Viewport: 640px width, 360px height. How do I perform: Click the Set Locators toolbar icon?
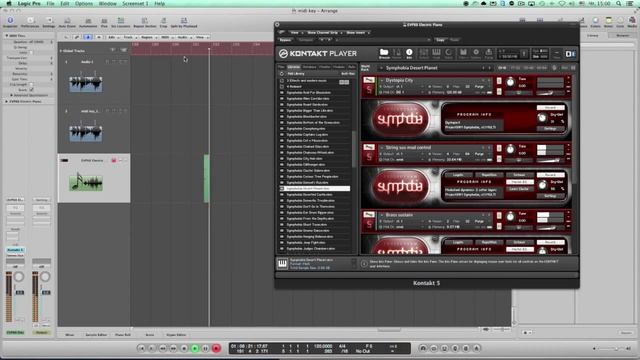[121, 21]
